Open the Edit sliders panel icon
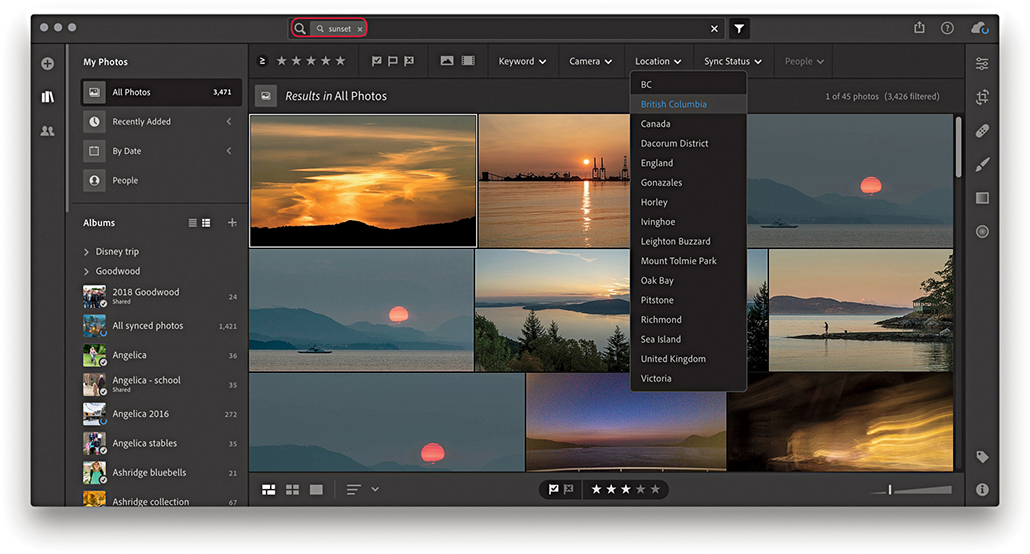Image resolution: width=1030 pixels, height=554 pixels. [x=982, y=64]
